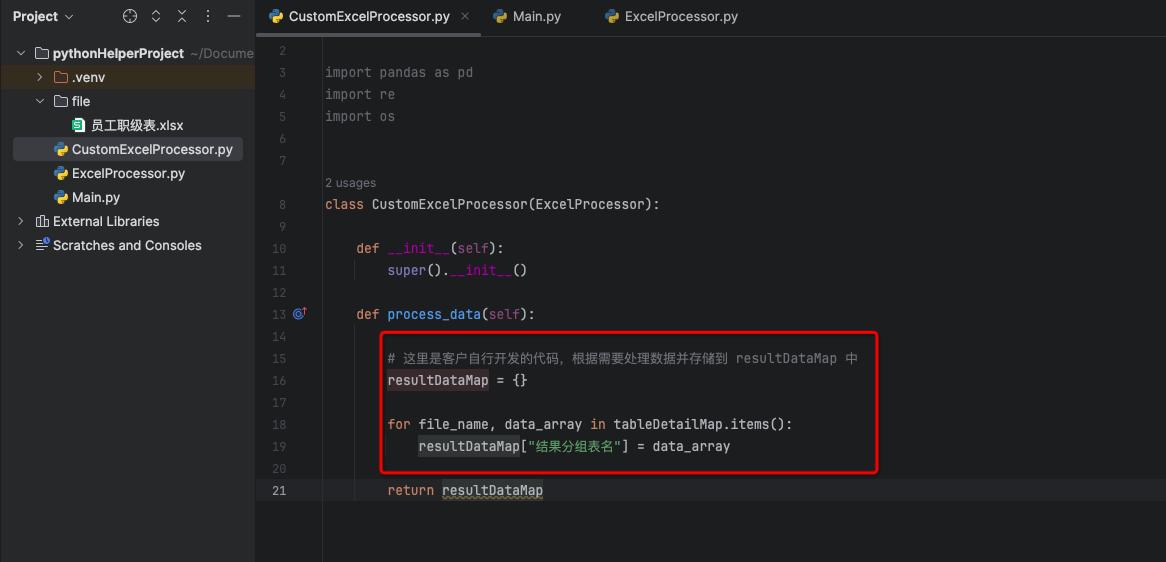Close the CustomExcelProcessor.py editor tab
Image resolution: width=1166 pixels, height=562 pixels.
466,17
